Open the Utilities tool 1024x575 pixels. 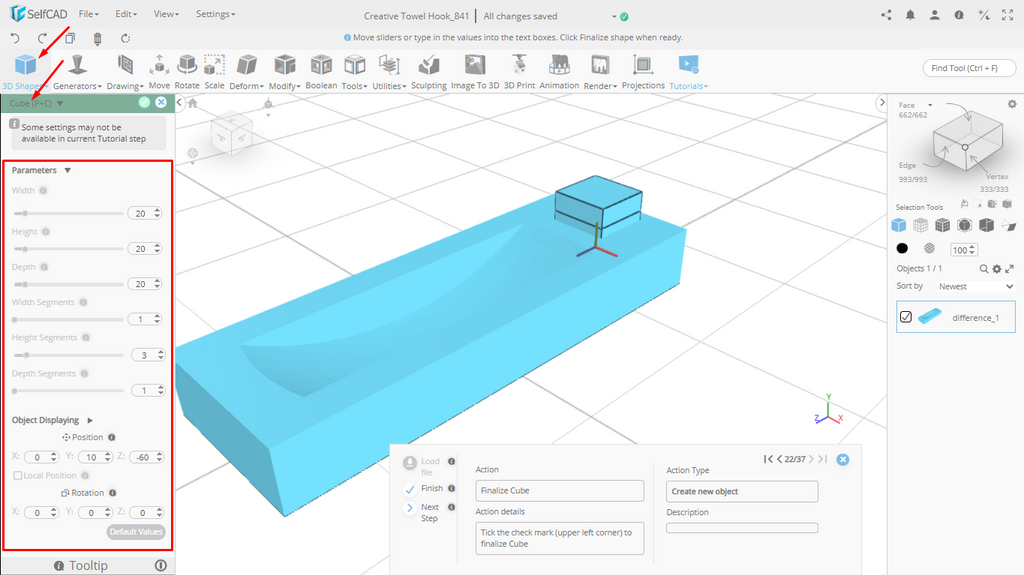pos(389,72)
